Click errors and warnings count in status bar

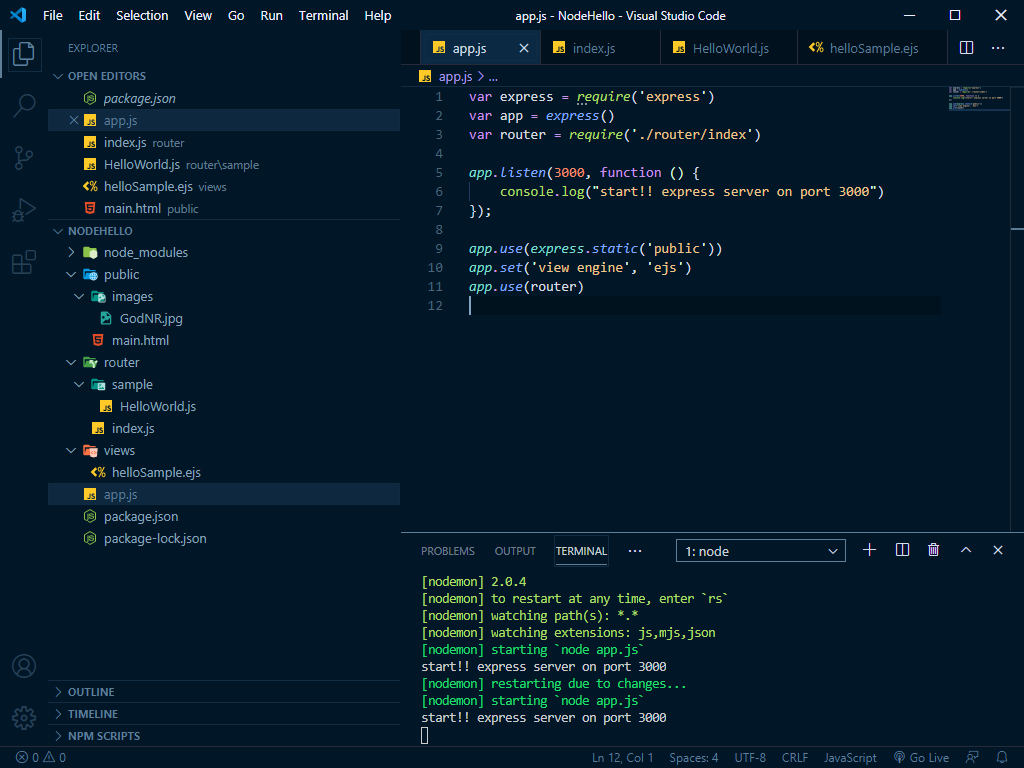click(40, 758)
